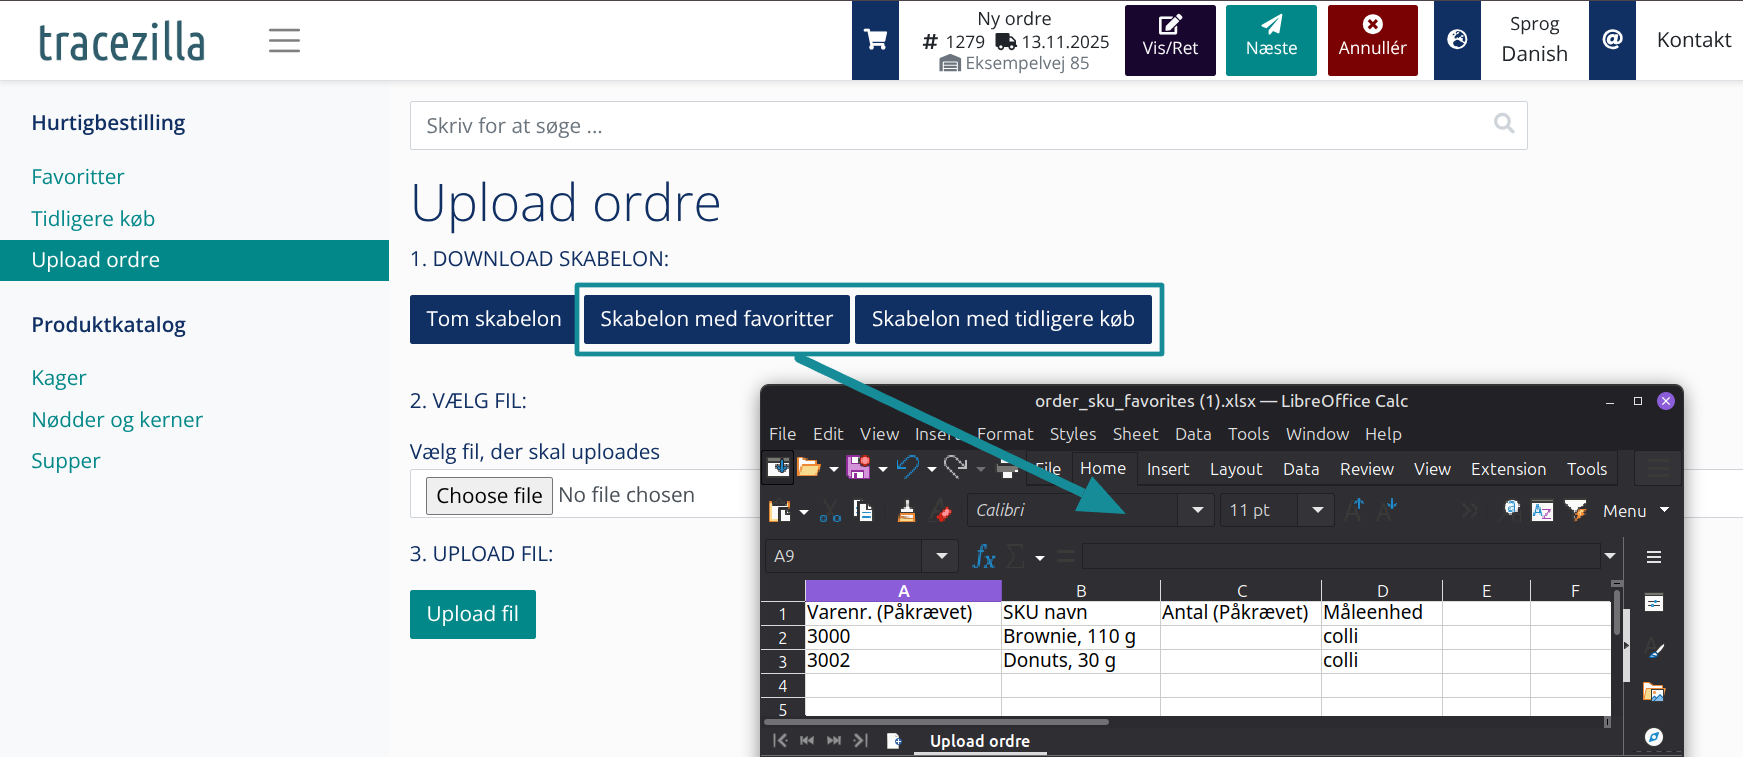Open Calc Help menu

[x=1383, y=434]
